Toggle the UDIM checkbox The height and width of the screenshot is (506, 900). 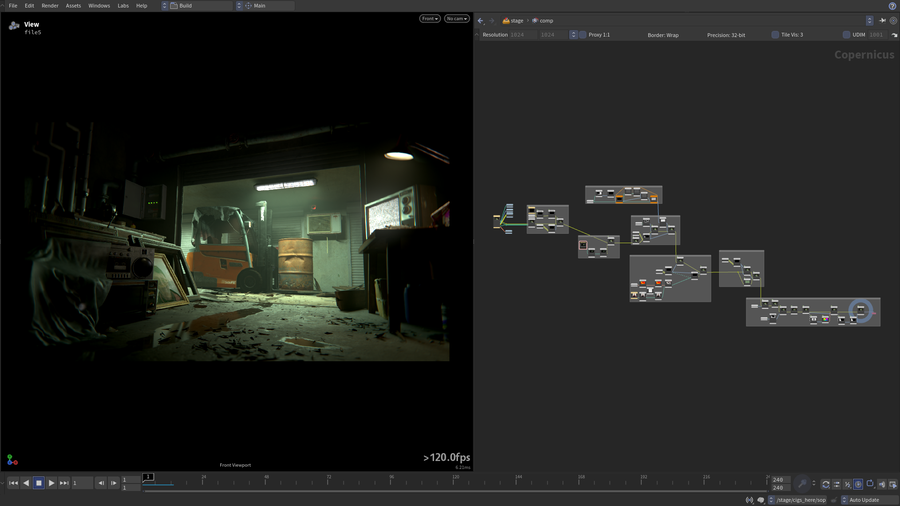[846, 35]
